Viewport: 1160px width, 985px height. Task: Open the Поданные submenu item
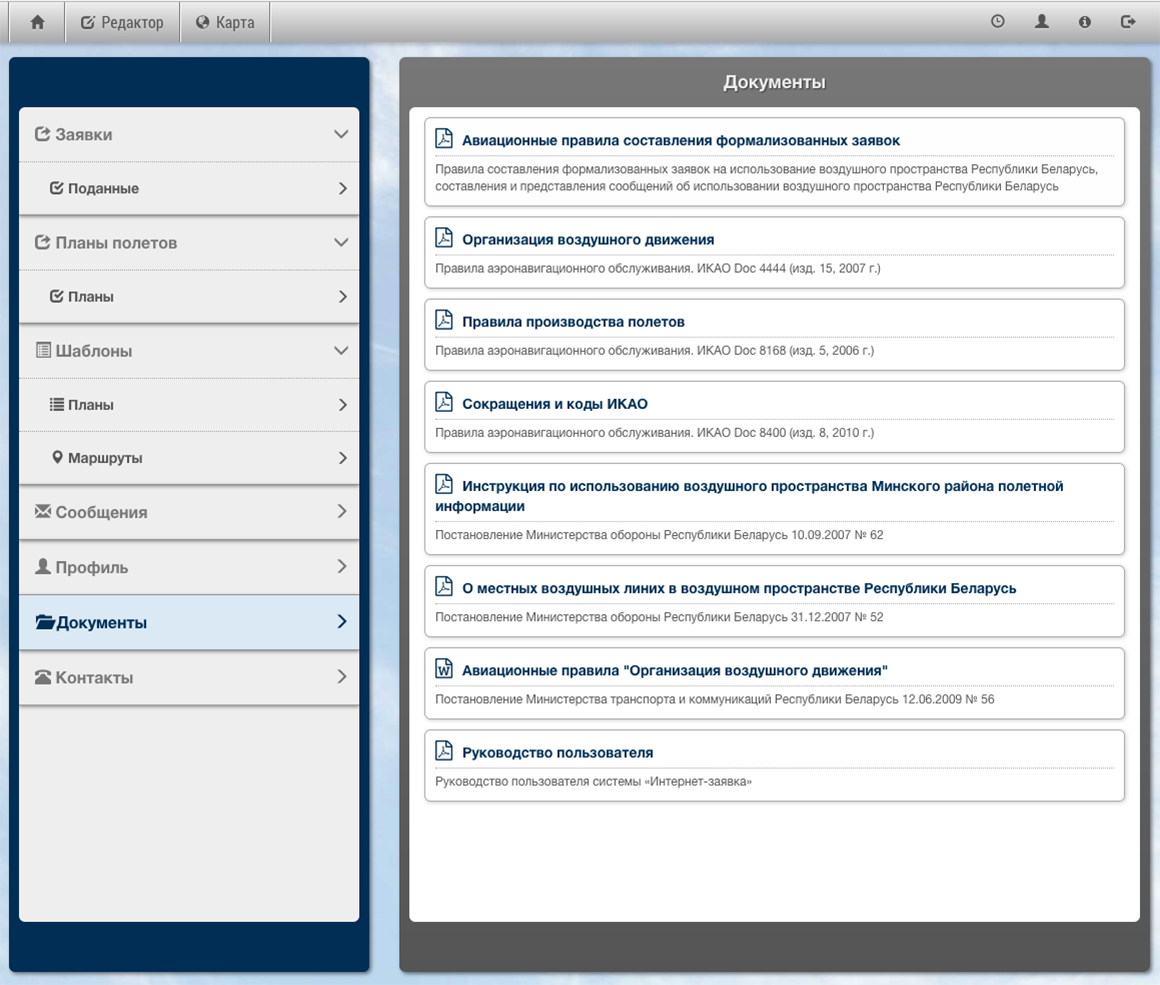pyautogui.click(x=103, y=188)
